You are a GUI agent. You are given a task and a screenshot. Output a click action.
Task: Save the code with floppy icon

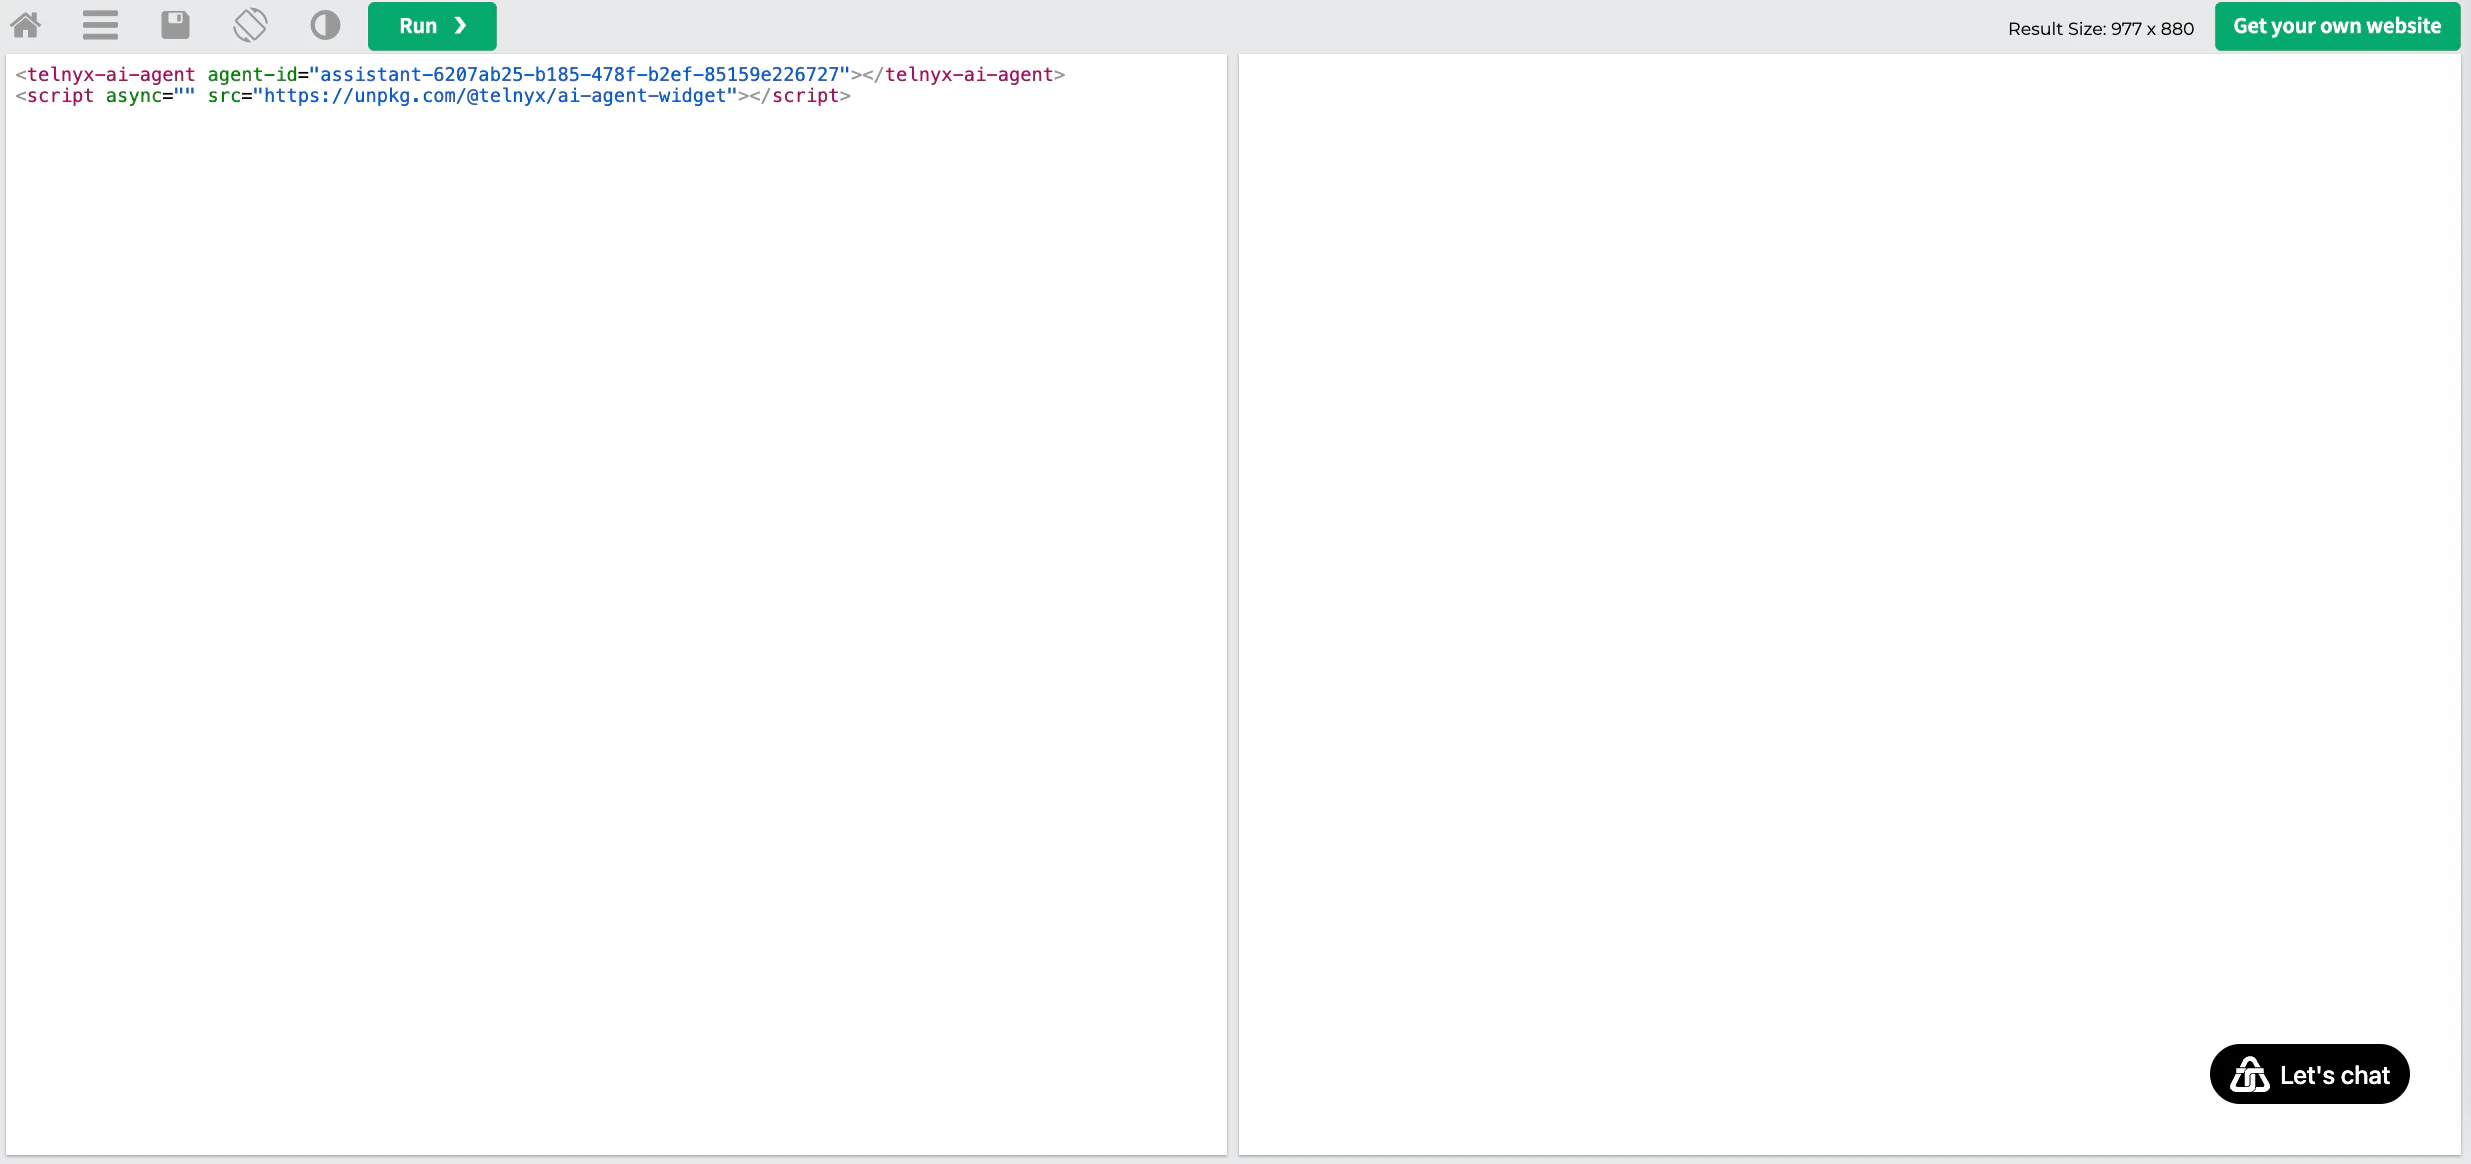(175, 25)
